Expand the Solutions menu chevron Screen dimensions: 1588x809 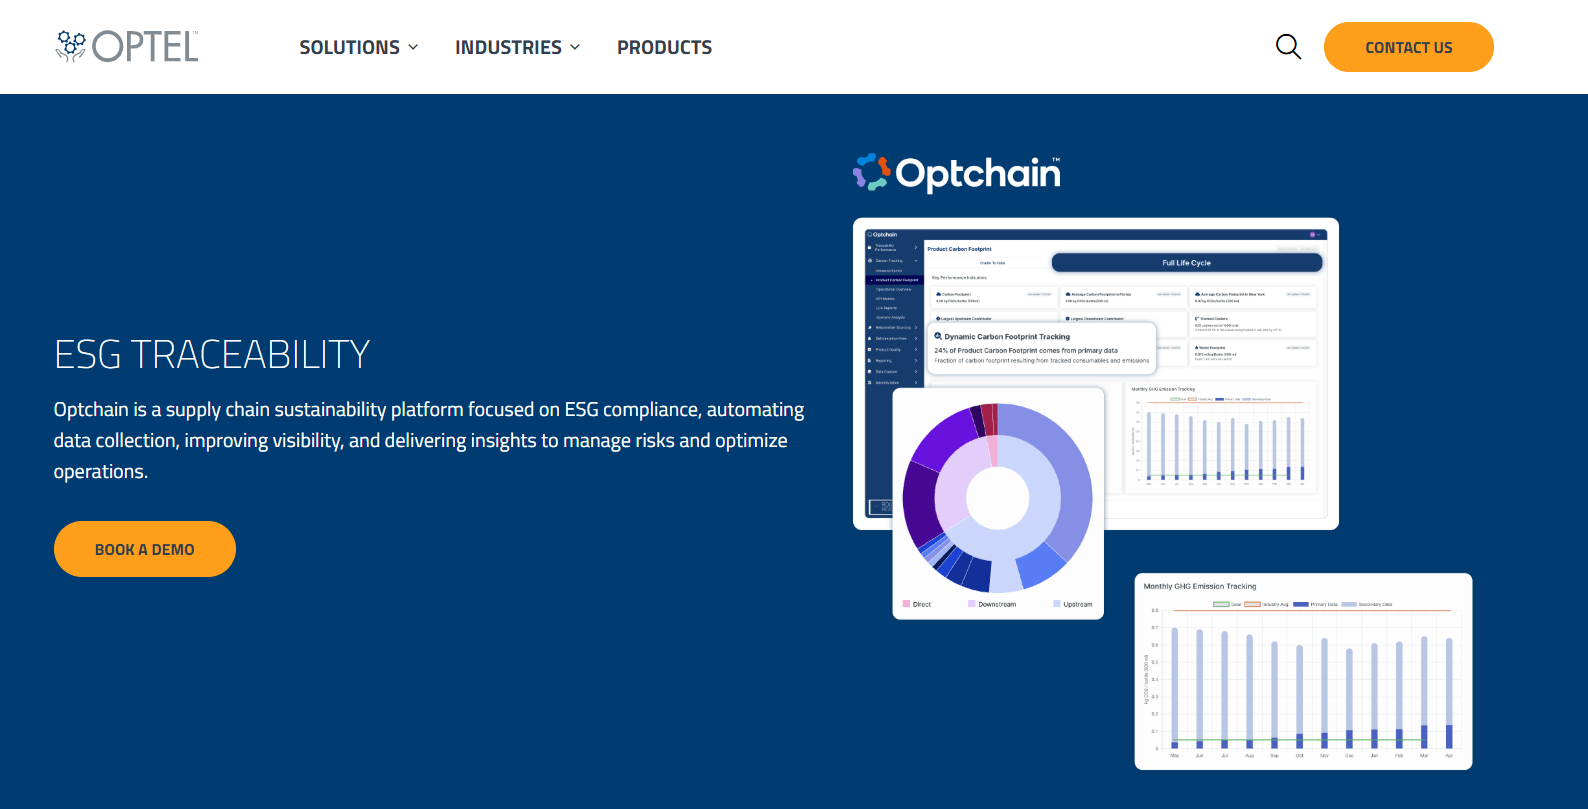point(413,47)
